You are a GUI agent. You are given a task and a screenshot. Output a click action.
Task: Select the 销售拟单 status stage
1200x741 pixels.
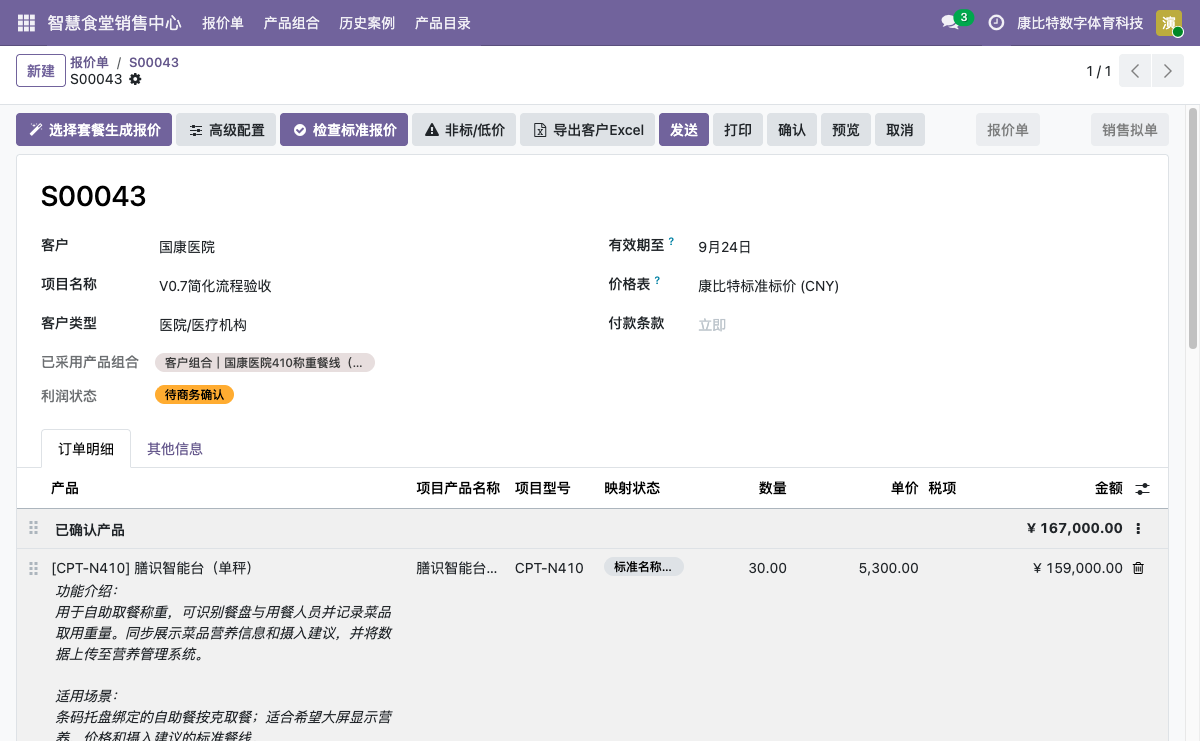tap(1130, 130)
